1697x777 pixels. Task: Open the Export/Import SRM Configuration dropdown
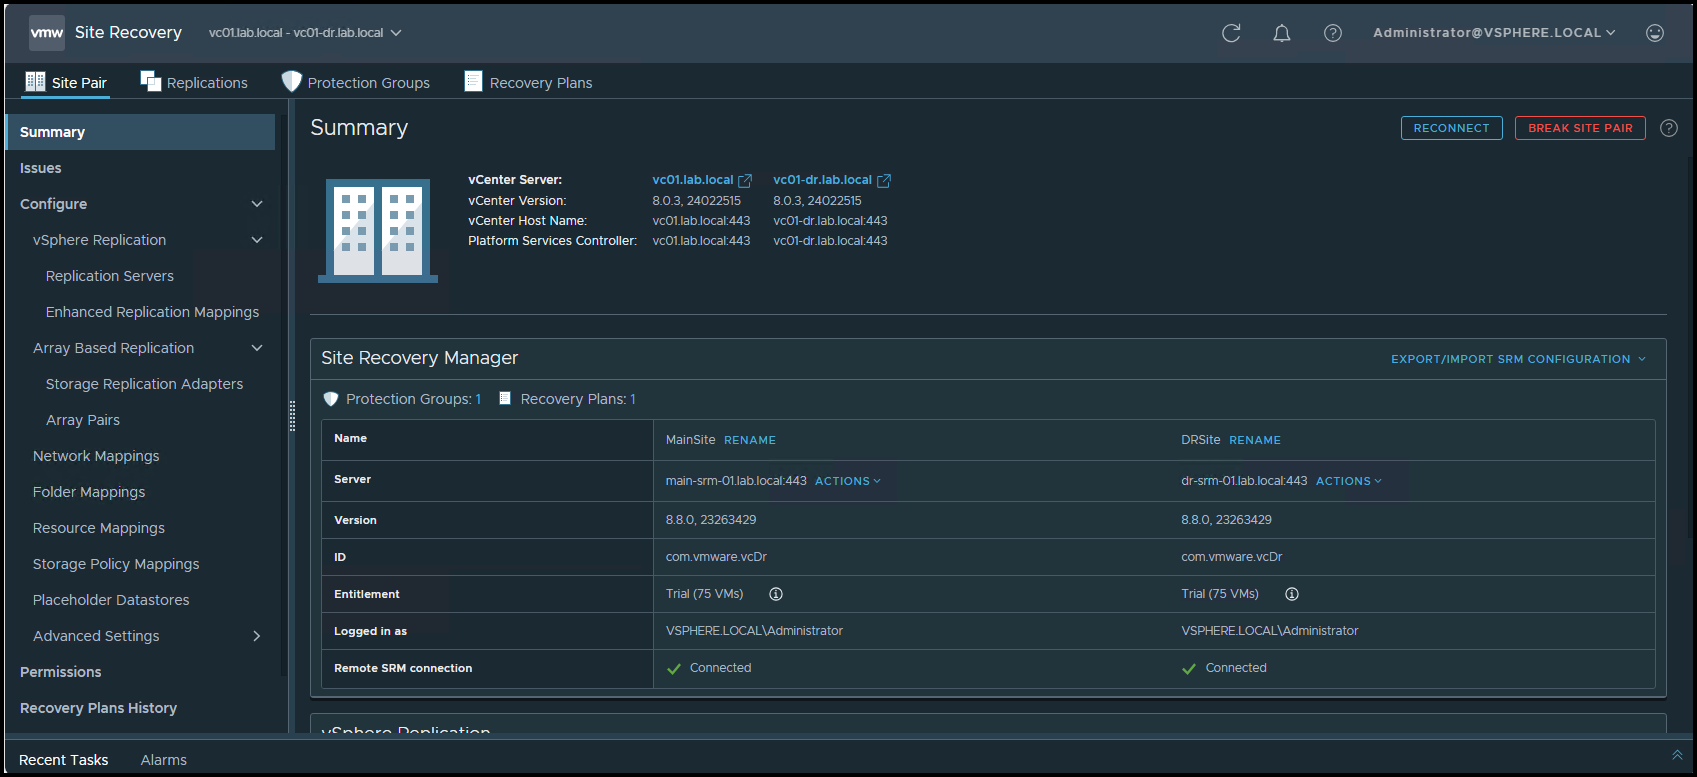pyautogui.click(x=1518, y=359)
